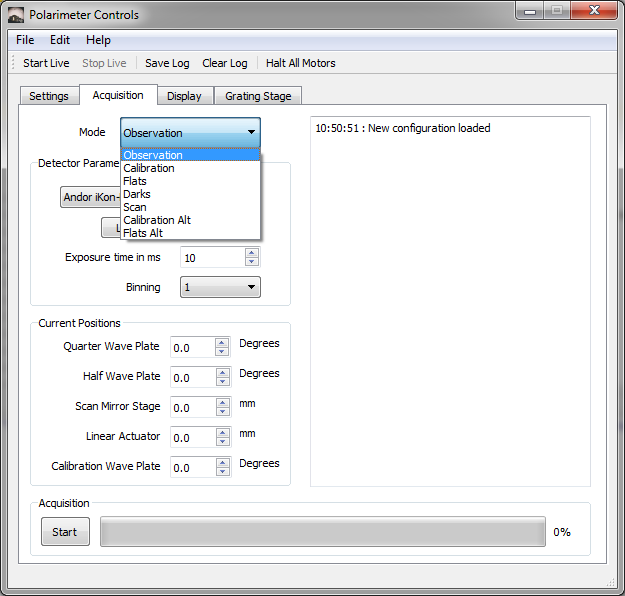The width and height of the screenshot is (625, 596).
Task: Open the Display tab
Action: (184, 96)
